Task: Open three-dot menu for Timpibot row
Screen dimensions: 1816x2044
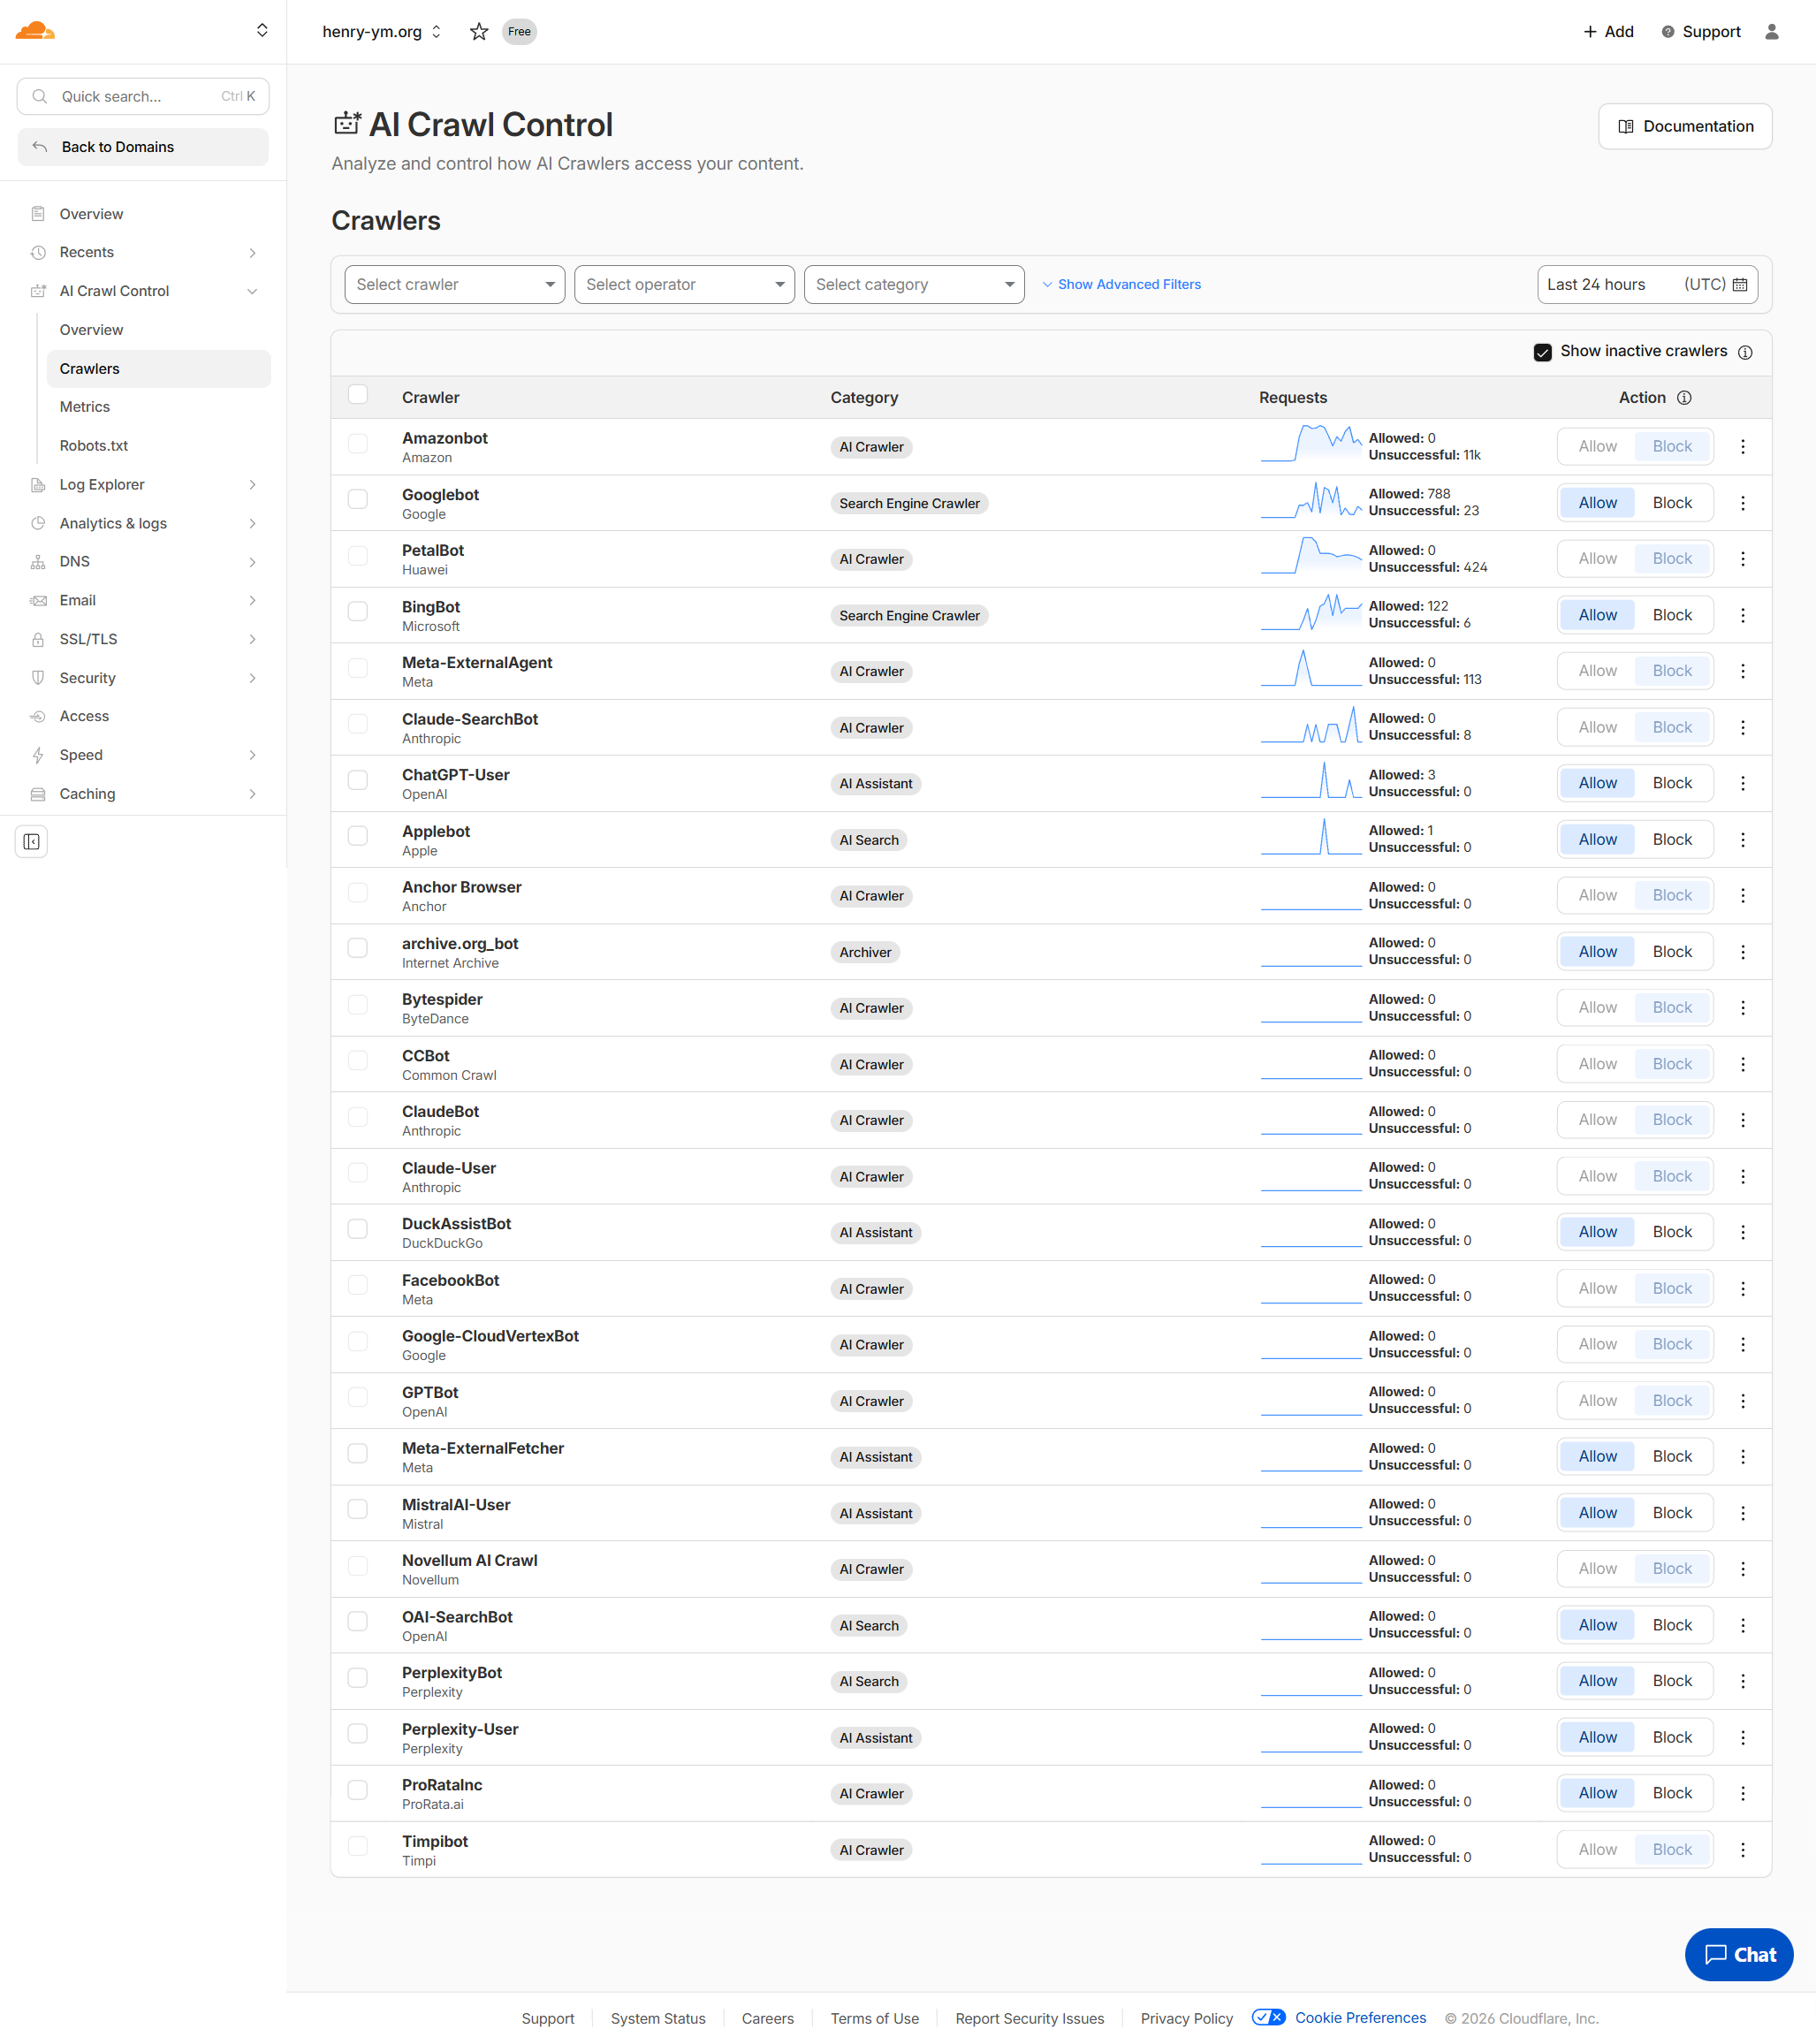Action: [x=1742, y=1850]
